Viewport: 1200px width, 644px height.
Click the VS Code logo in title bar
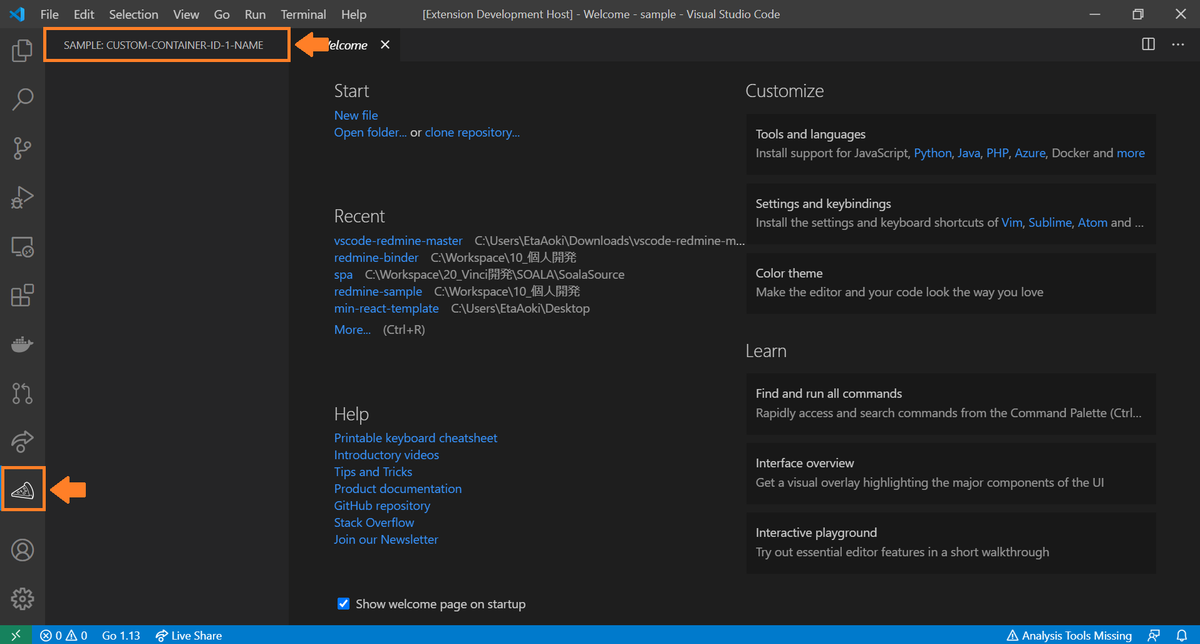pos(16,14)
